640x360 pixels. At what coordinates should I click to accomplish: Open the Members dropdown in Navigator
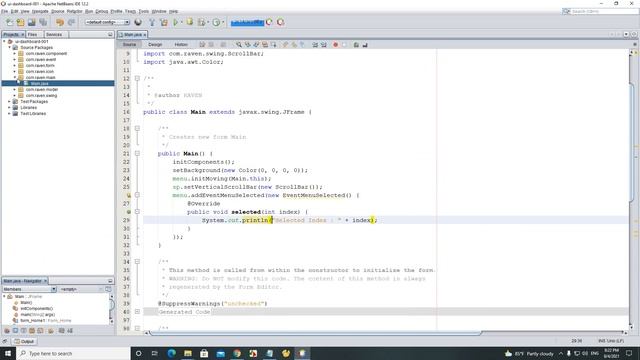(29, 289)
